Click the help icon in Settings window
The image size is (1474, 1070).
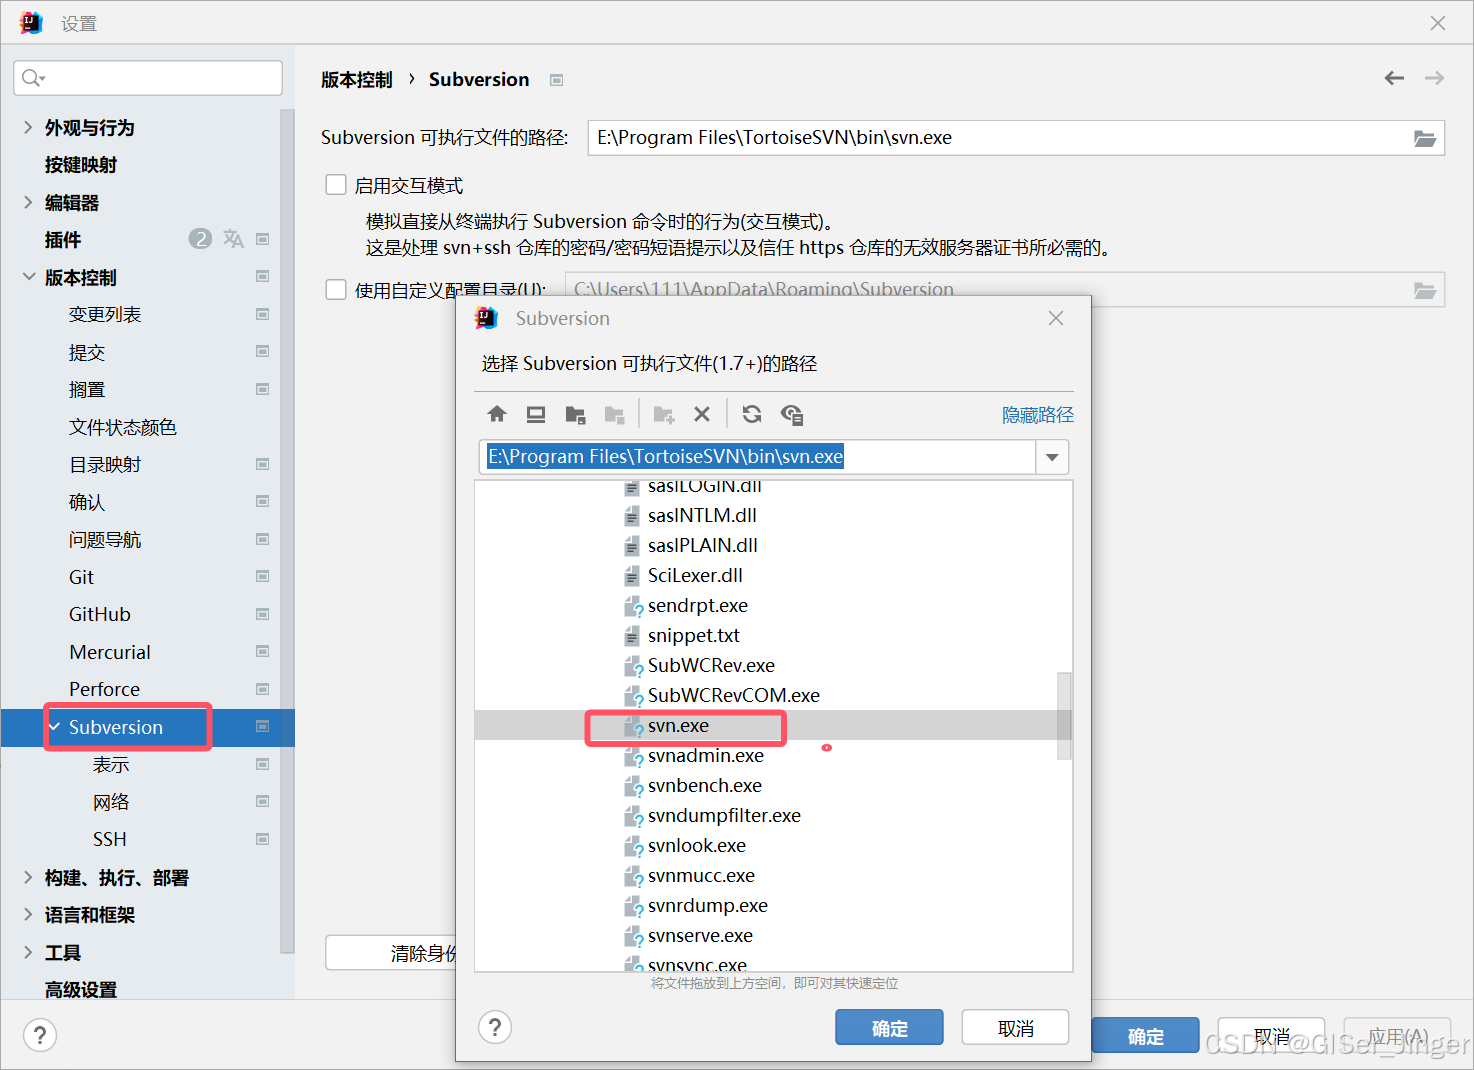tap(40, 1035)
